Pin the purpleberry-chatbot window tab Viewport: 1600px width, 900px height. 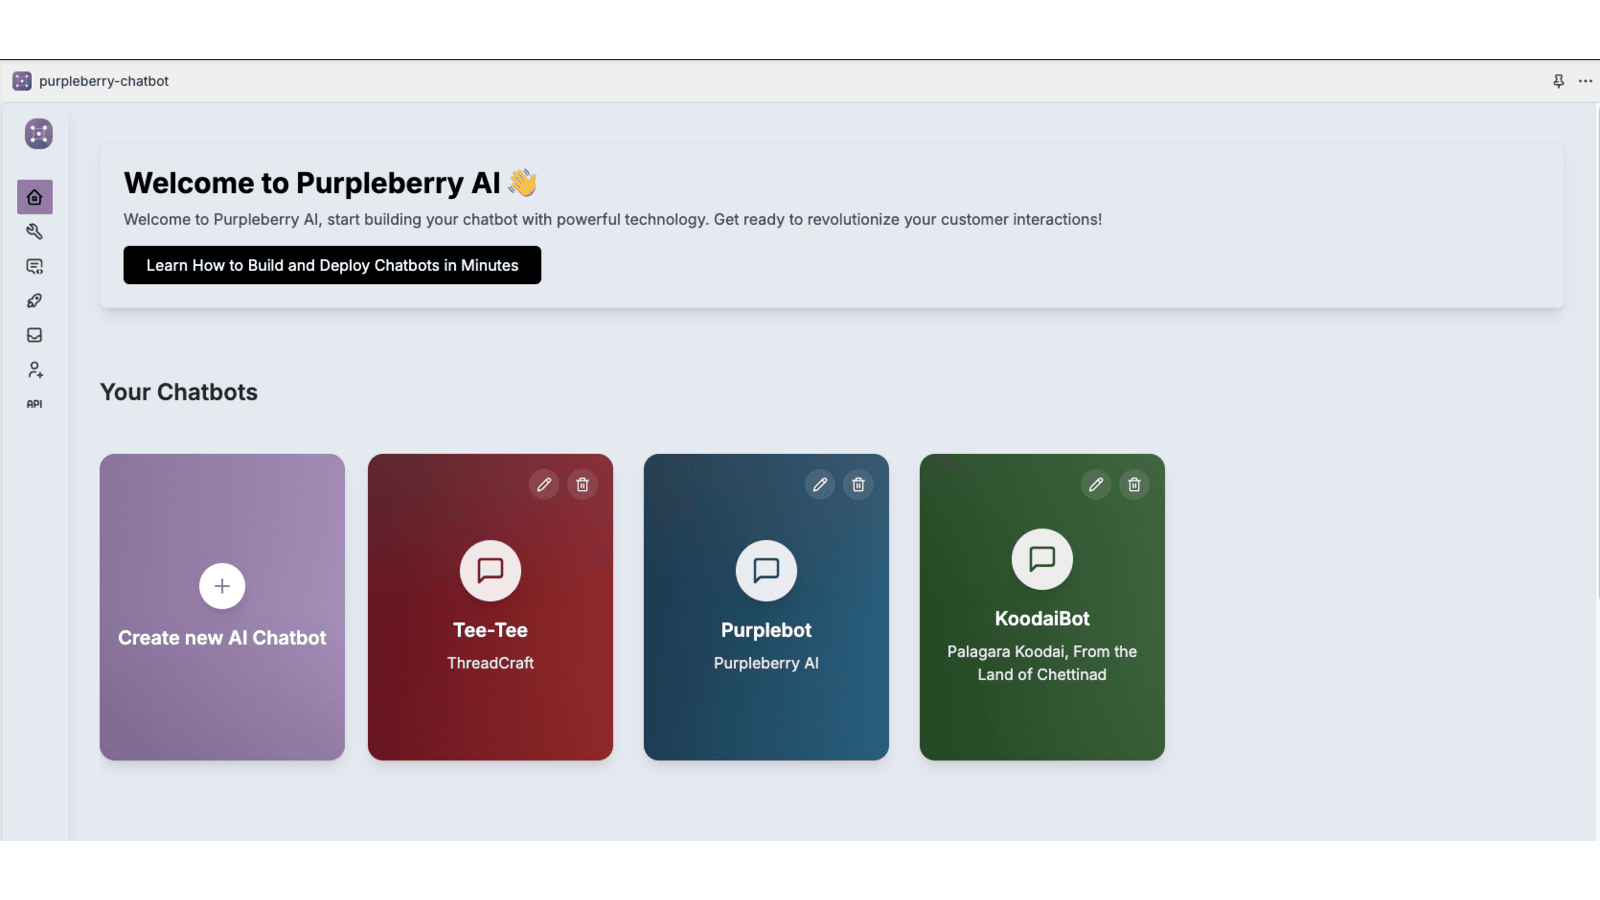[1558, 81]
